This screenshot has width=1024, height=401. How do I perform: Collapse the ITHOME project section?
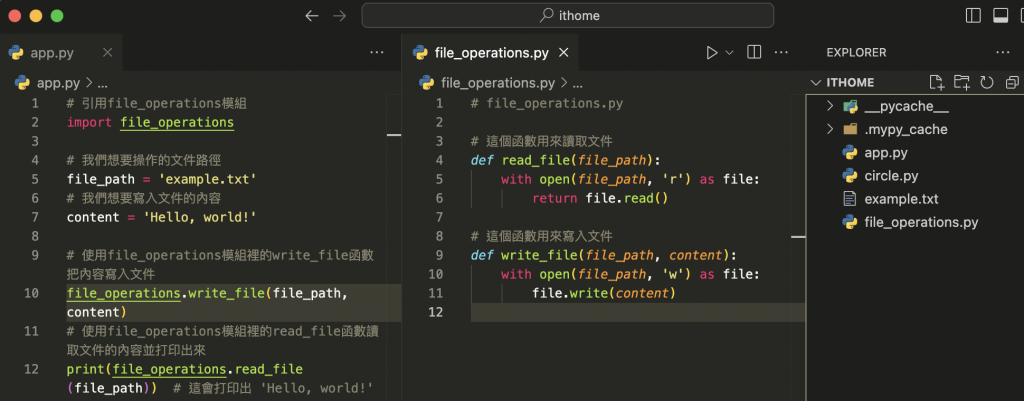pyautogui.click(x=814, y=82)
